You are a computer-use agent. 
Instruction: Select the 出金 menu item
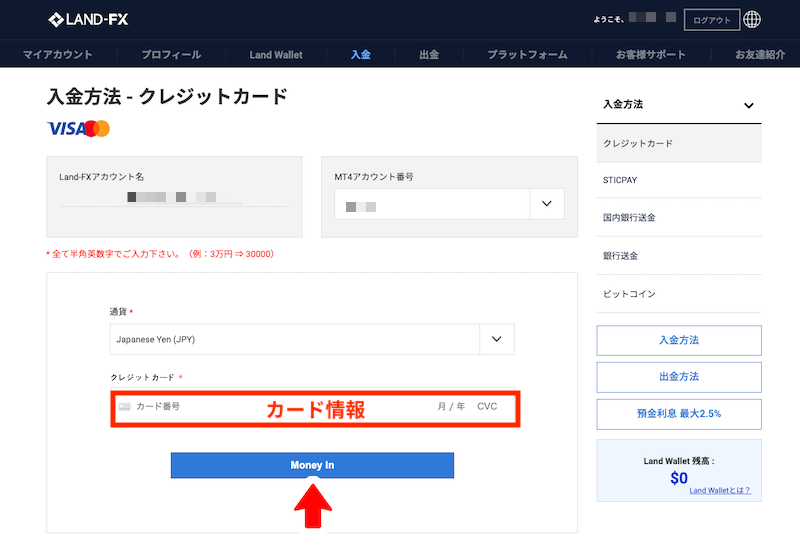[x=429, y=55]
